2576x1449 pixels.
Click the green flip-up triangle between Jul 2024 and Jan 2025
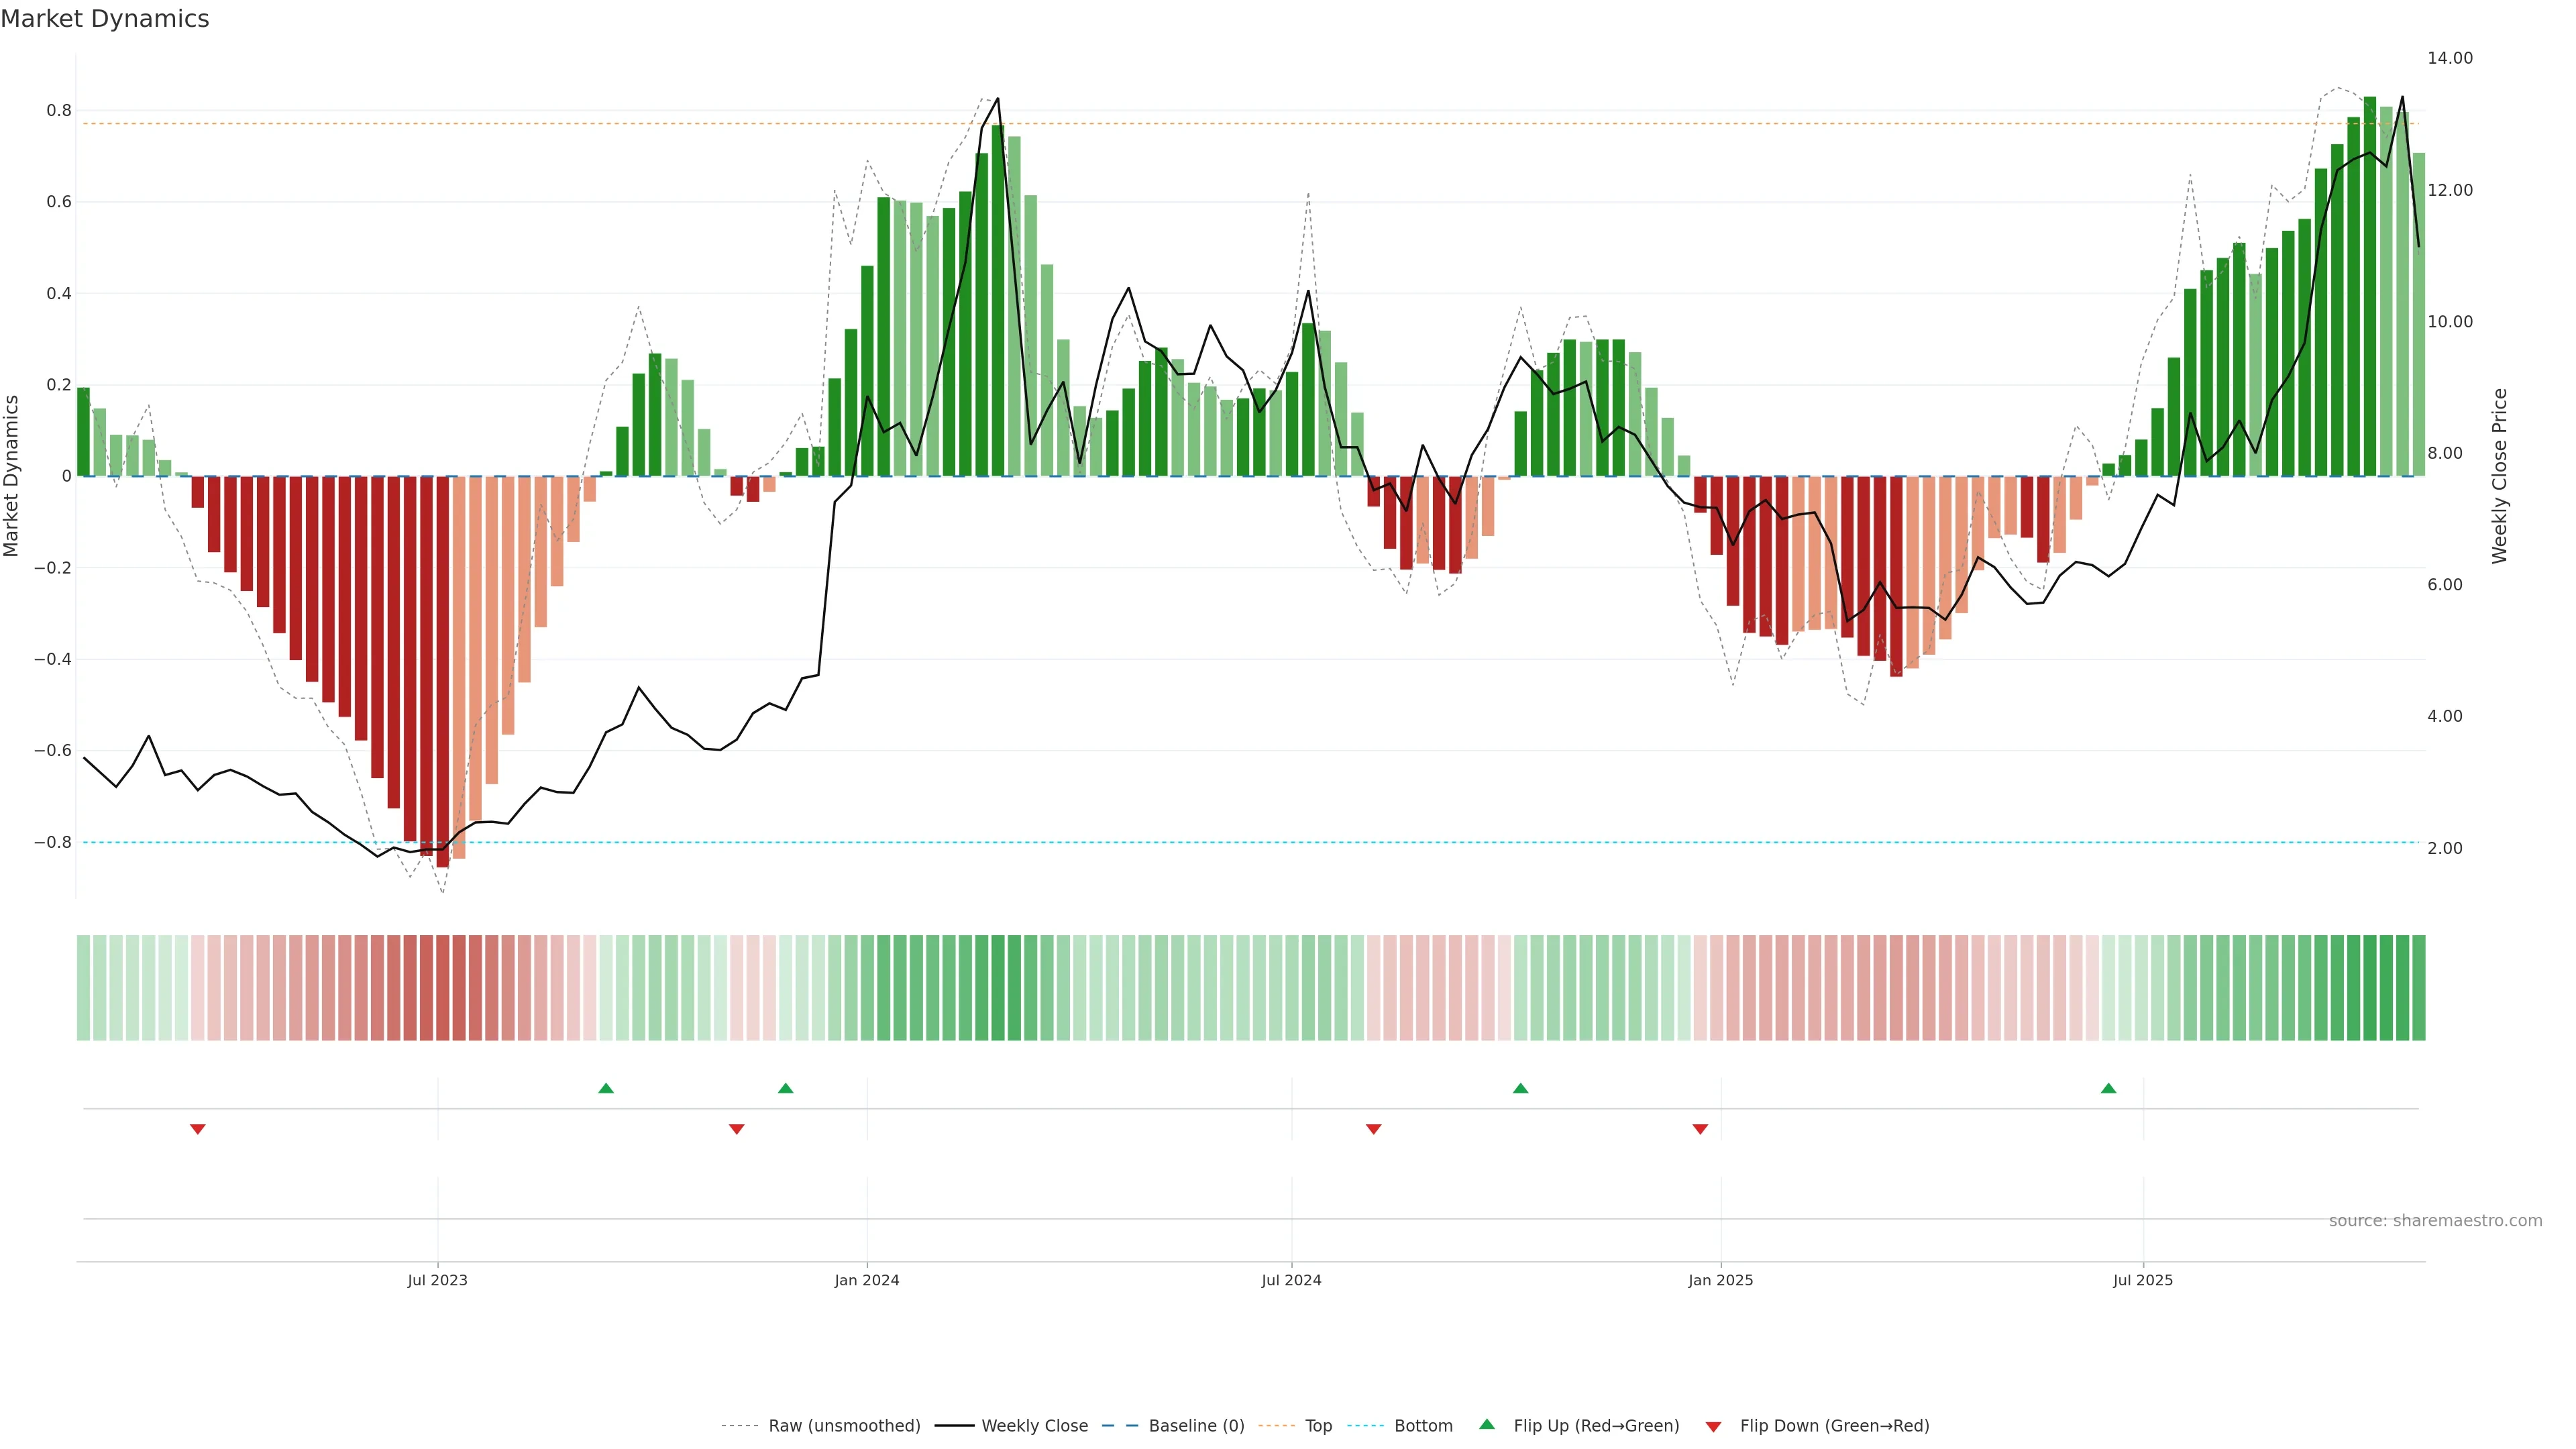coord(1521,1088)
